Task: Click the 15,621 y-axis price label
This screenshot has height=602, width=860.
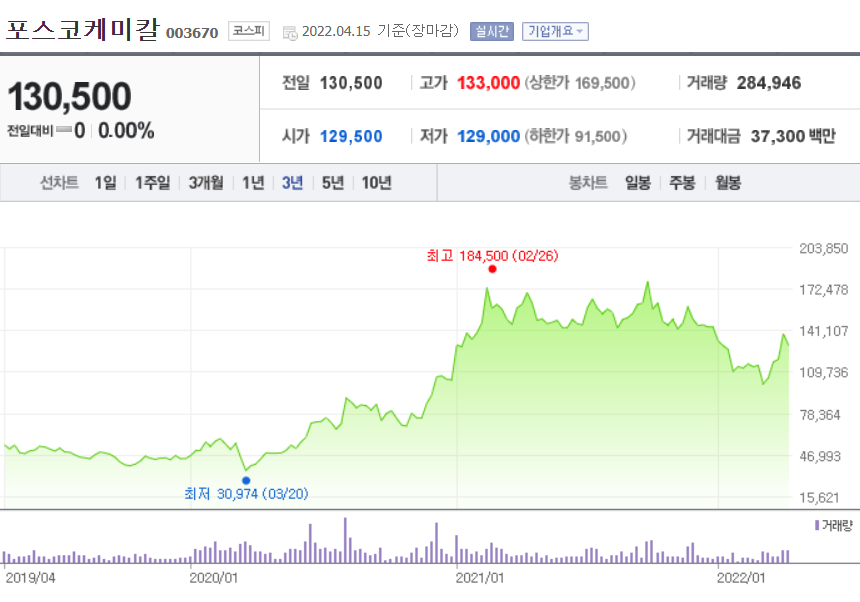Action: point(819,498)
